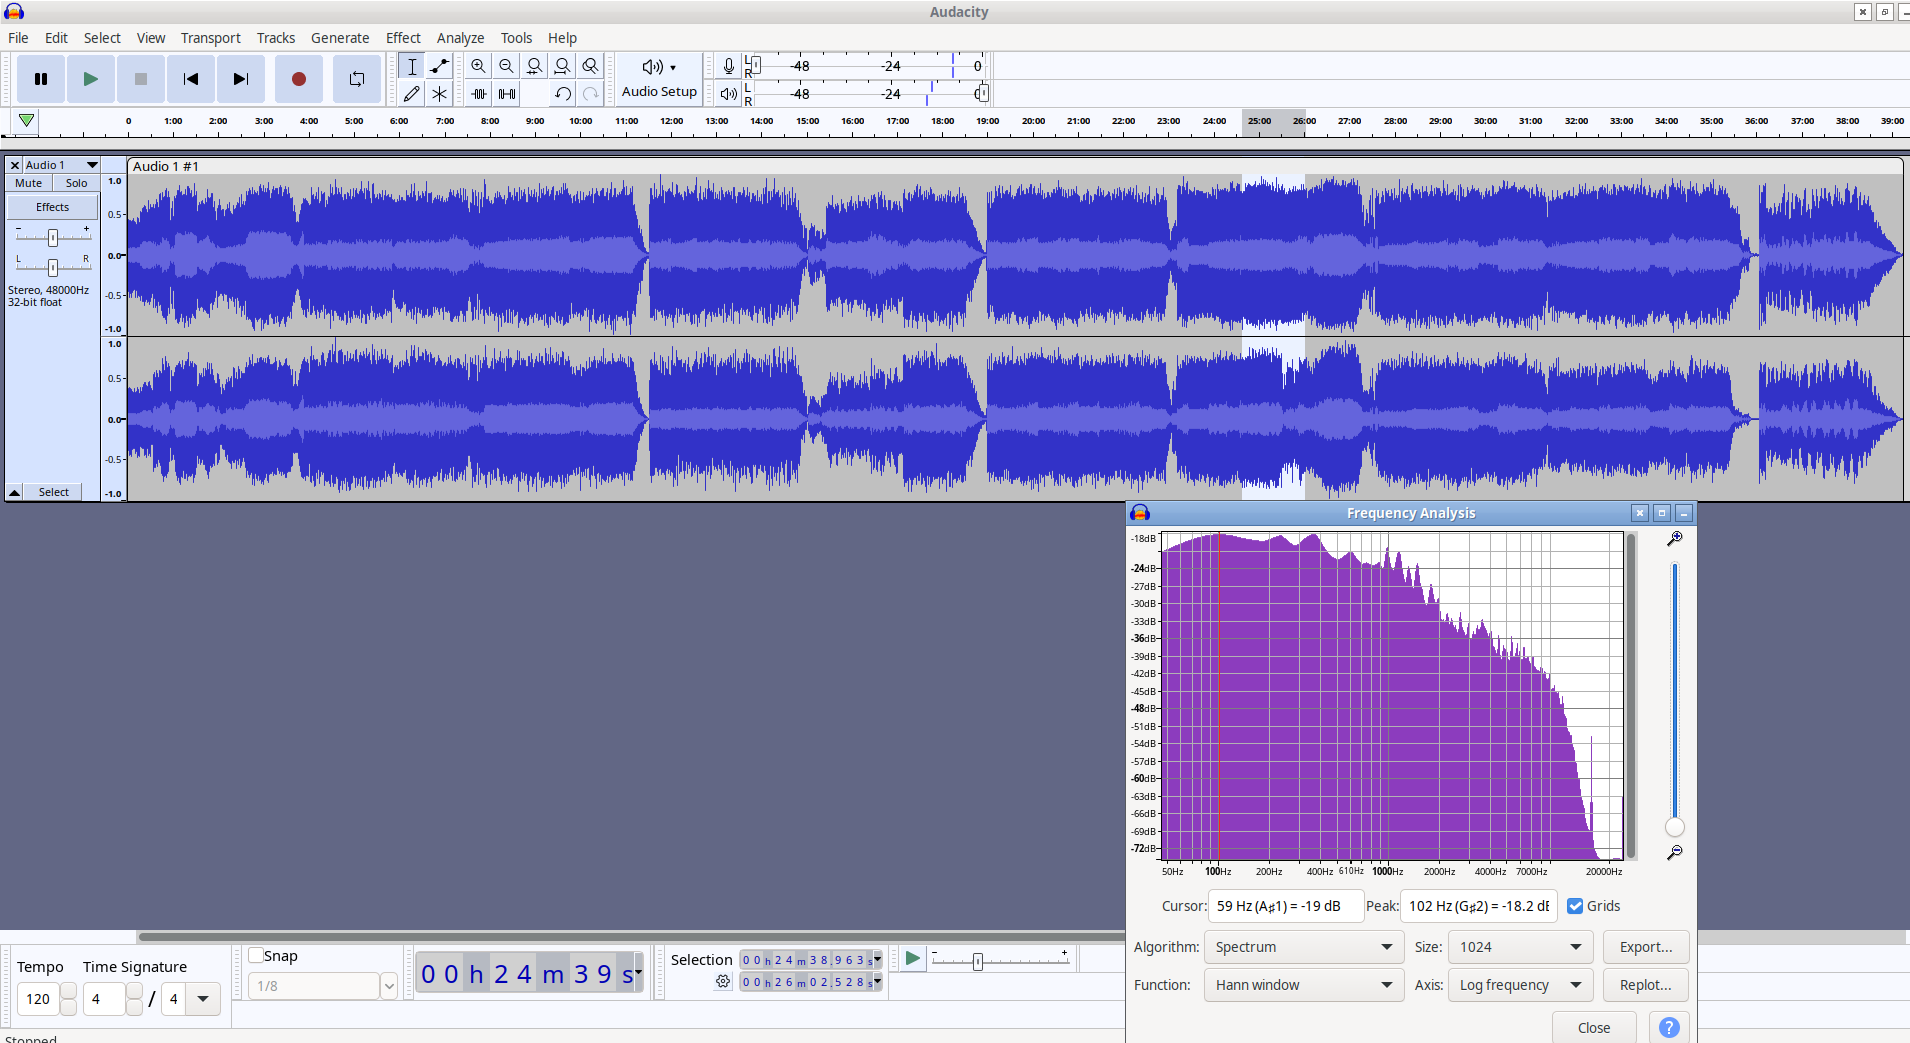Open the snap 1/8 dropdown
Screen dimensions: 1910x1043
coord(389,986)
